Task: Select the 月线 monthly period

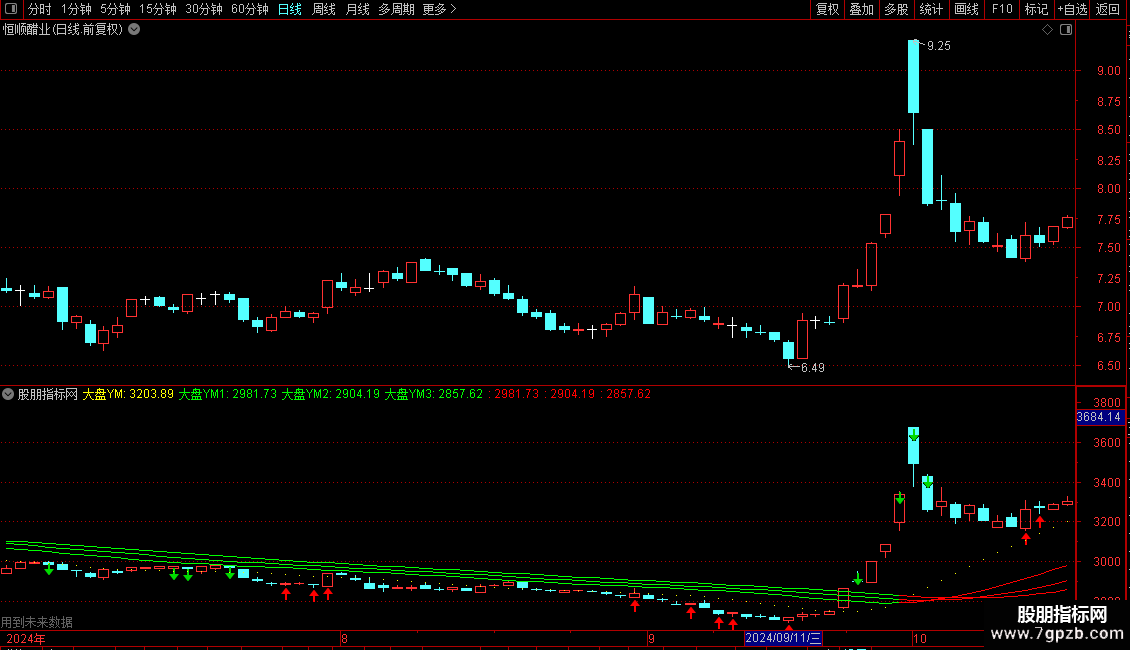Action: tap(357, 9)
